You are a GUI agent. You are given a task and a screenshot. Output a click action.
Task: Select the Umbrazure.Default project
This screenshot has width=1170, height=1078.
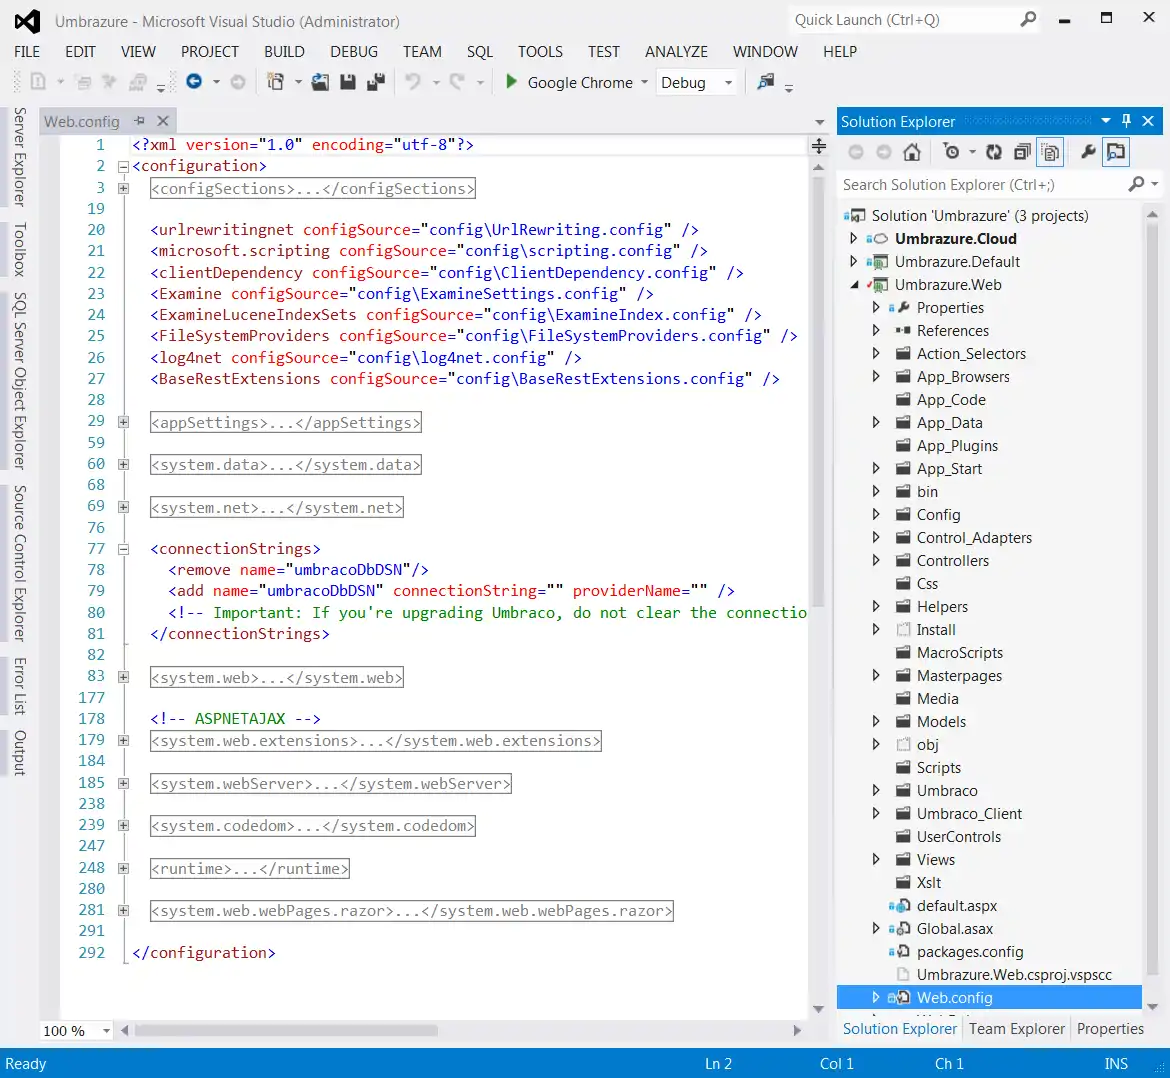957,262
